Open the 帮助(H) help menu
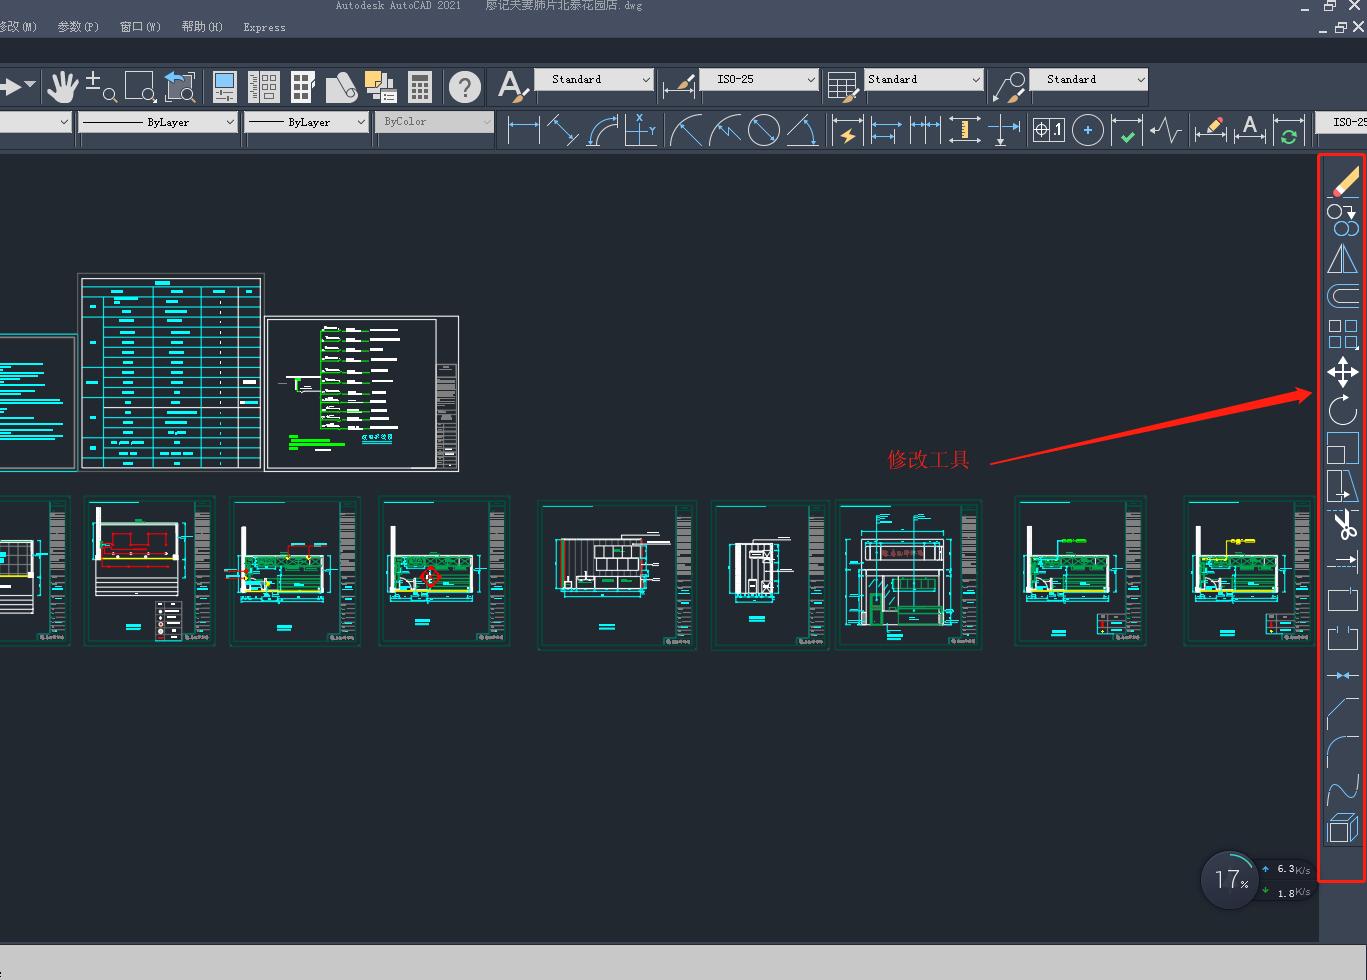Viewport: 1367px width, 980px height. point(202,27)
